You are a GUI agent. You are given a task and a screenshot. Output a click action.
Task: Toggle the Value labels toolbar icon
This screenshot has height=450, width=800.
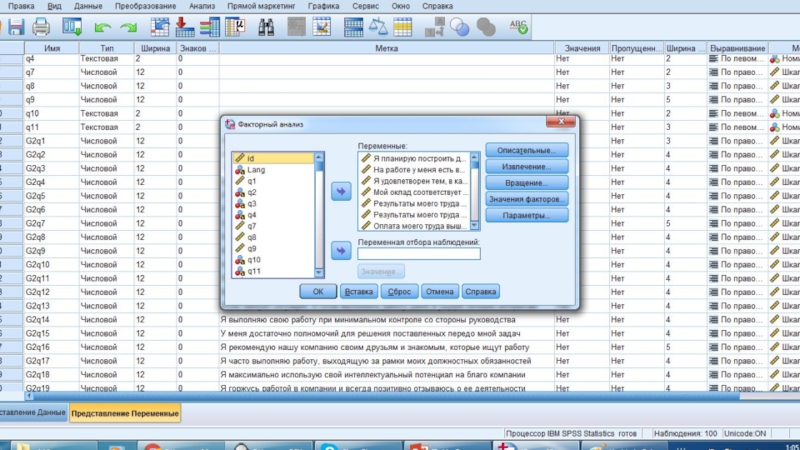(x=435, y=27)
